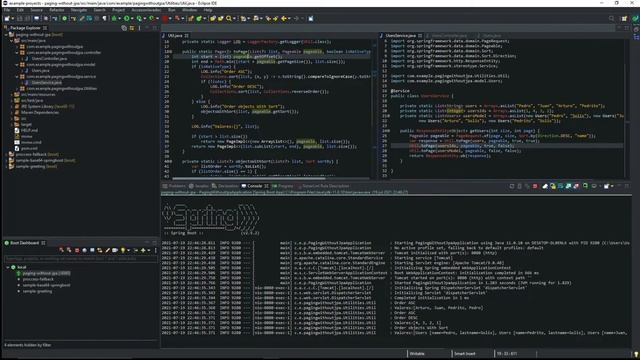Click the Pin Editor toolbar icon
Image resolution: width=640 pixels, height=360 pixels.
311,18
